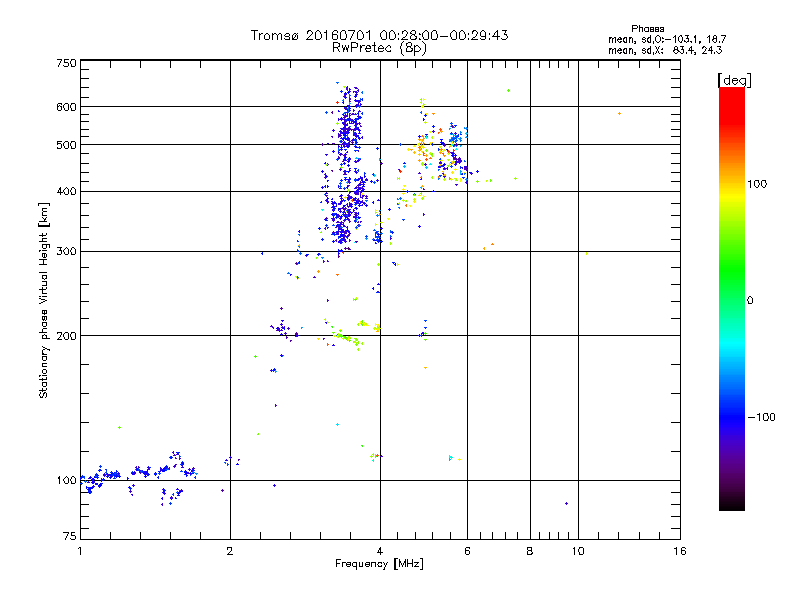Click the '500' height tick label
Screen dimensions: 800x600
[66, 145]
